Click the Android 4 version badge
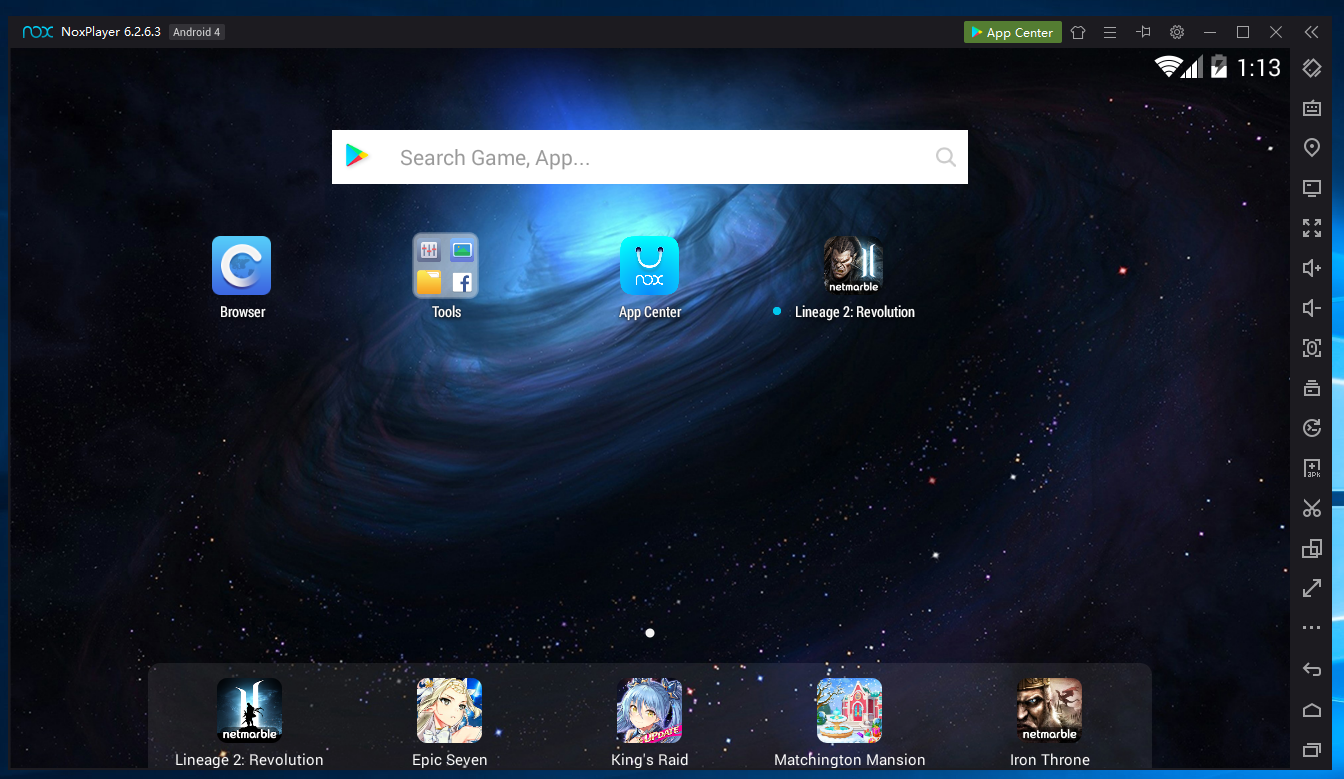The width and height of the screenshot is (1344, 779). (x=196, y=32)
